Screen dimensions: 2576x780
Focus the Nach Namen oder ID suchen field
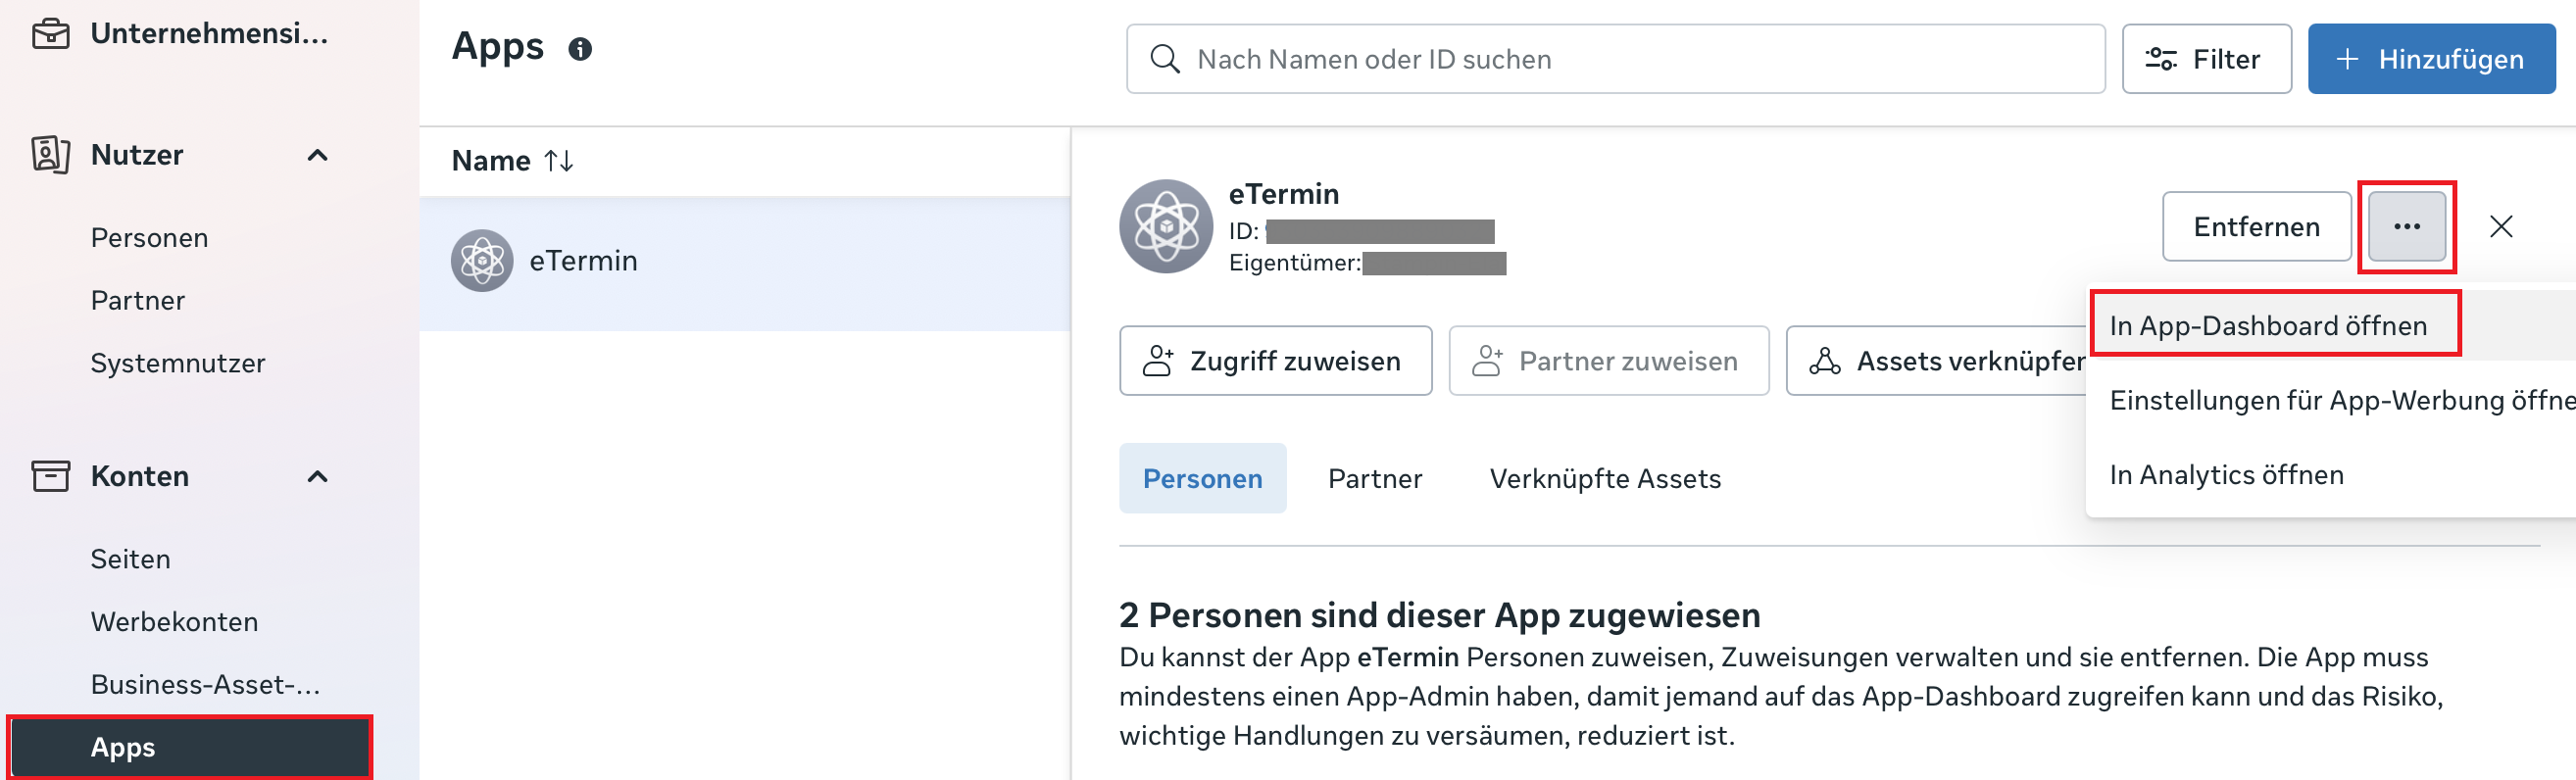coord(1615,59)
